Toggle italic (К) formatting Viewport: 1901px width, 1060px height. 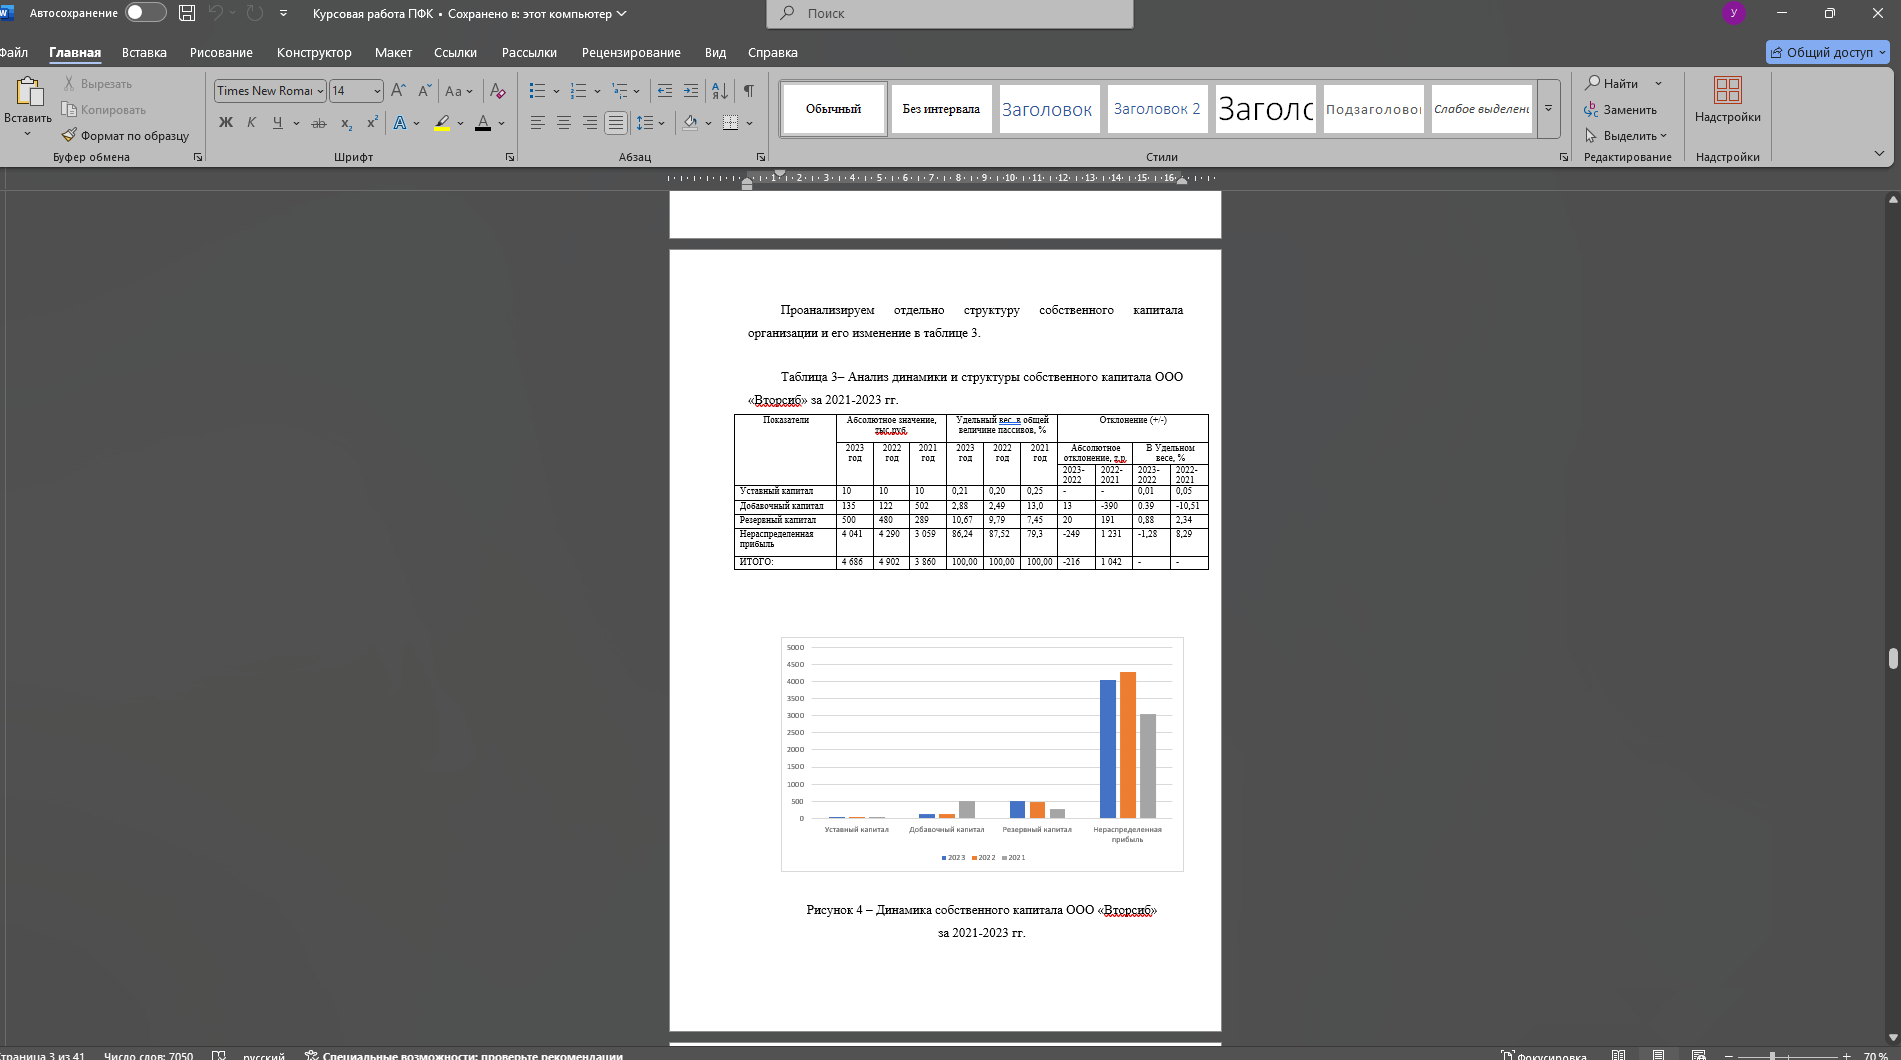click(251, 123)
